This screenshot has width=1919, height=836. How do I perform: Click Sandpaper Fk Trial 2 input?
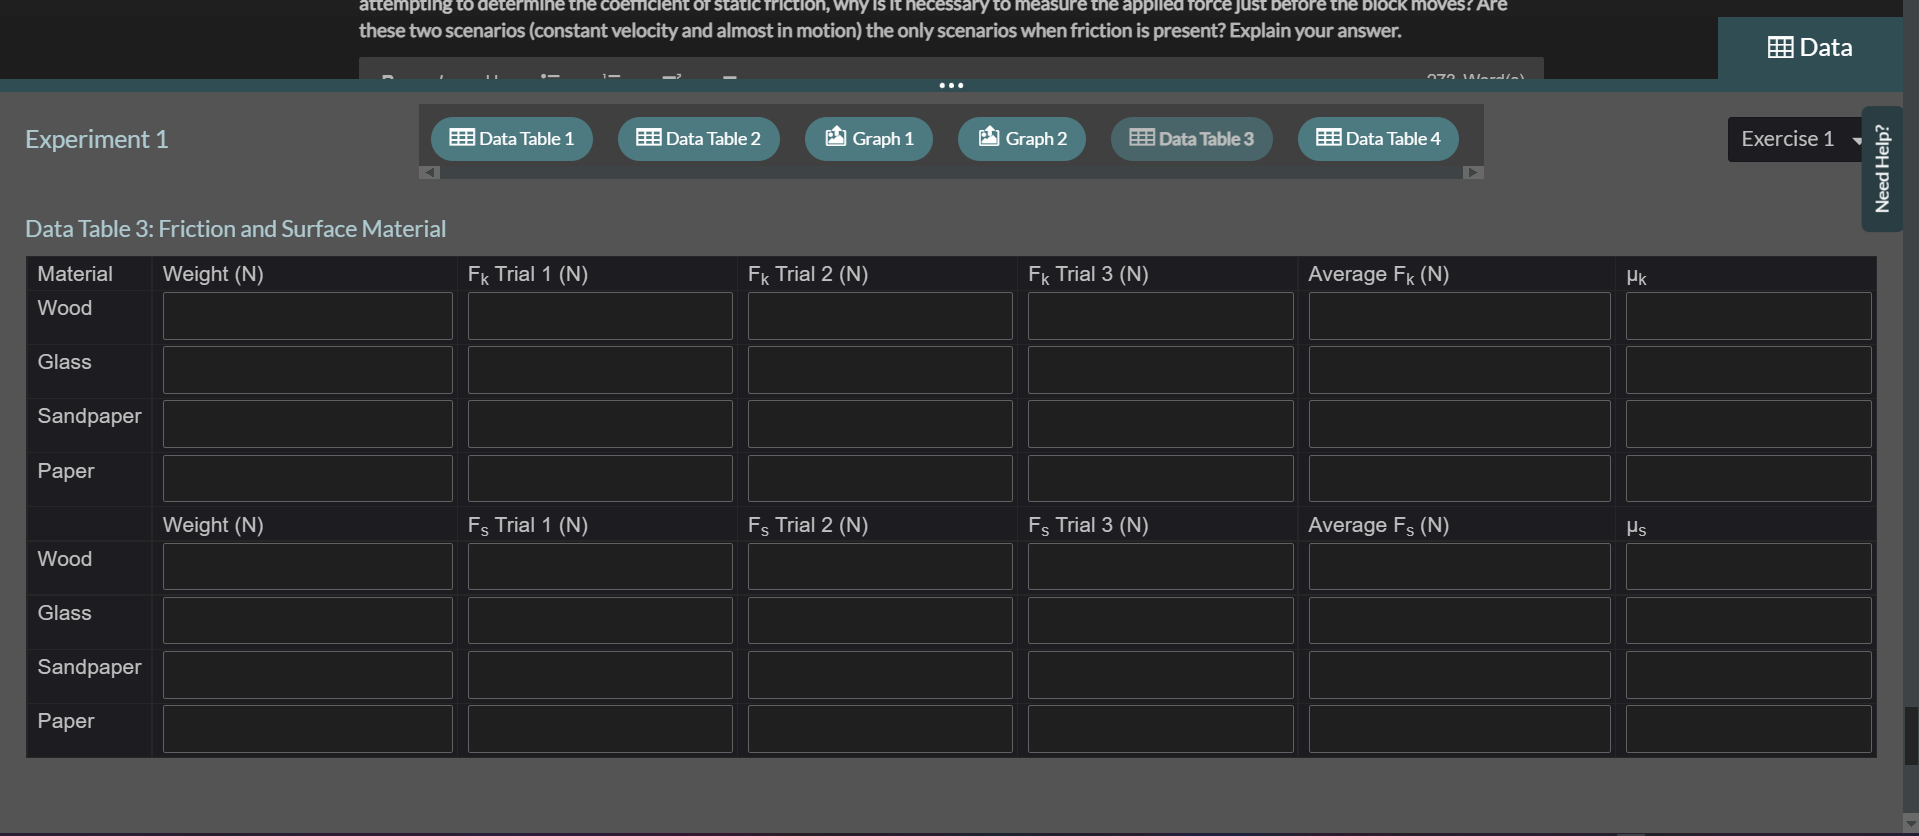880,424
